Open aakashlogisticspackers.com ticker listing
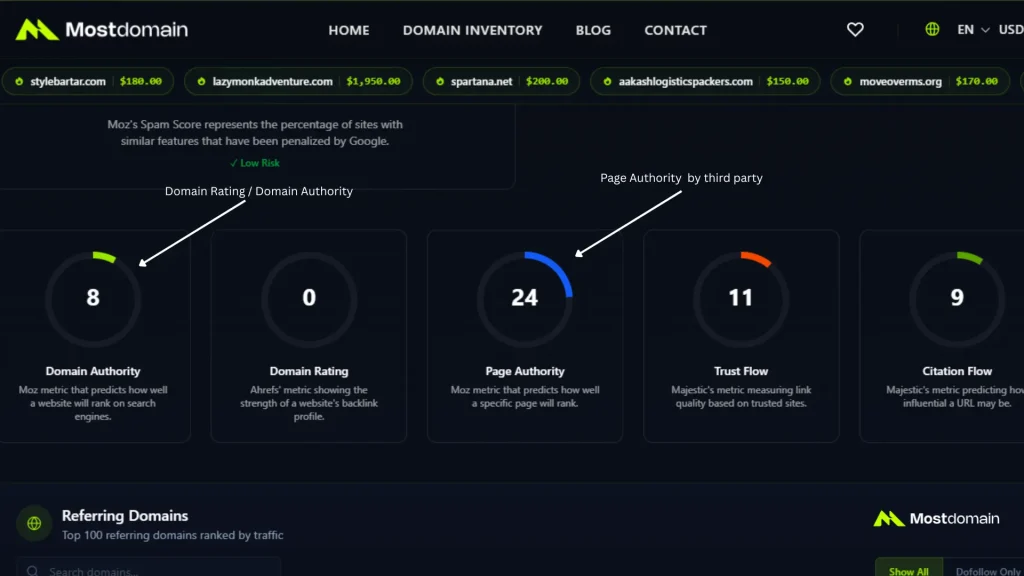 point(705,81)
